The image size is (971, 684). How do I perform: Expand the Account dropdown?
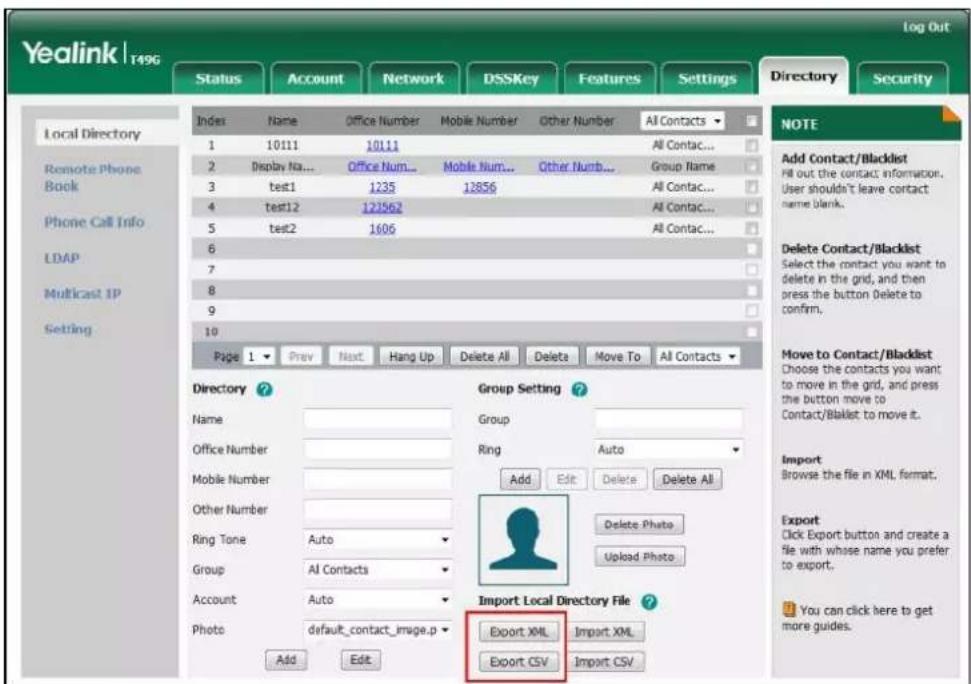tap(377, 599)
